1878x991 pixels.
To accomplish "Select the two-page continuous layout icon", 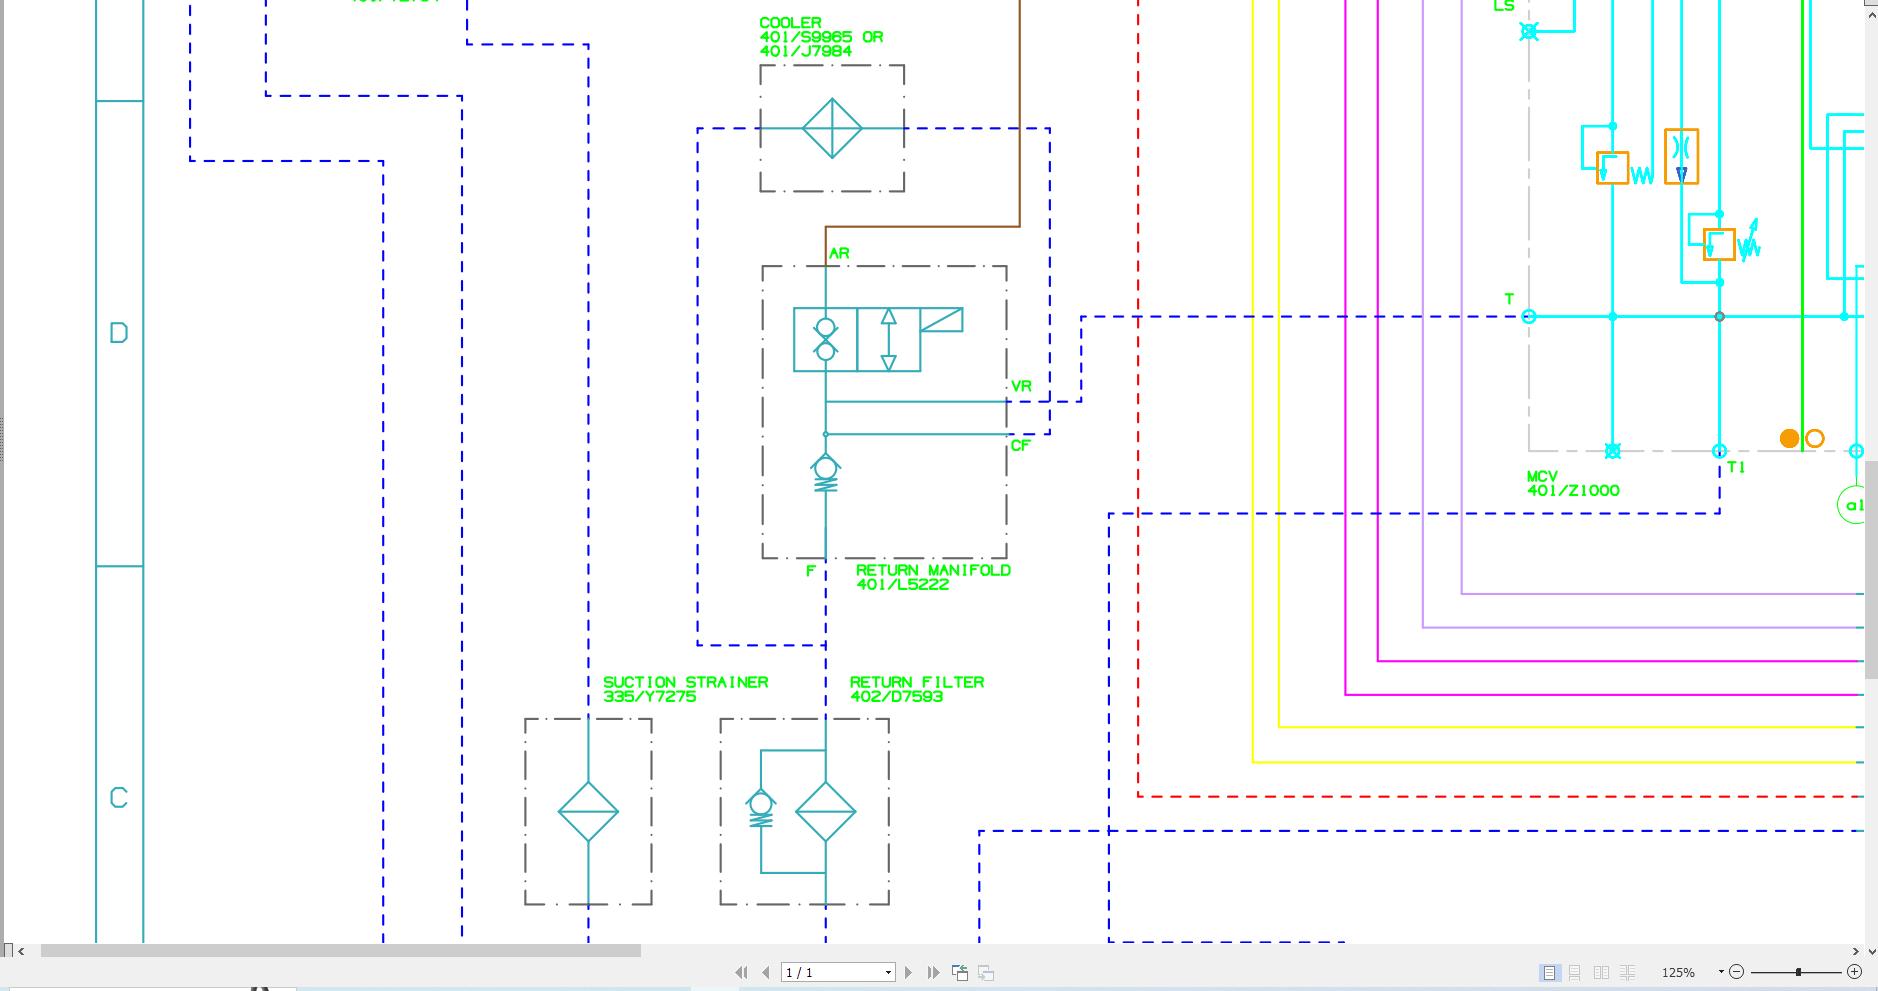I will click(1629, 971).
